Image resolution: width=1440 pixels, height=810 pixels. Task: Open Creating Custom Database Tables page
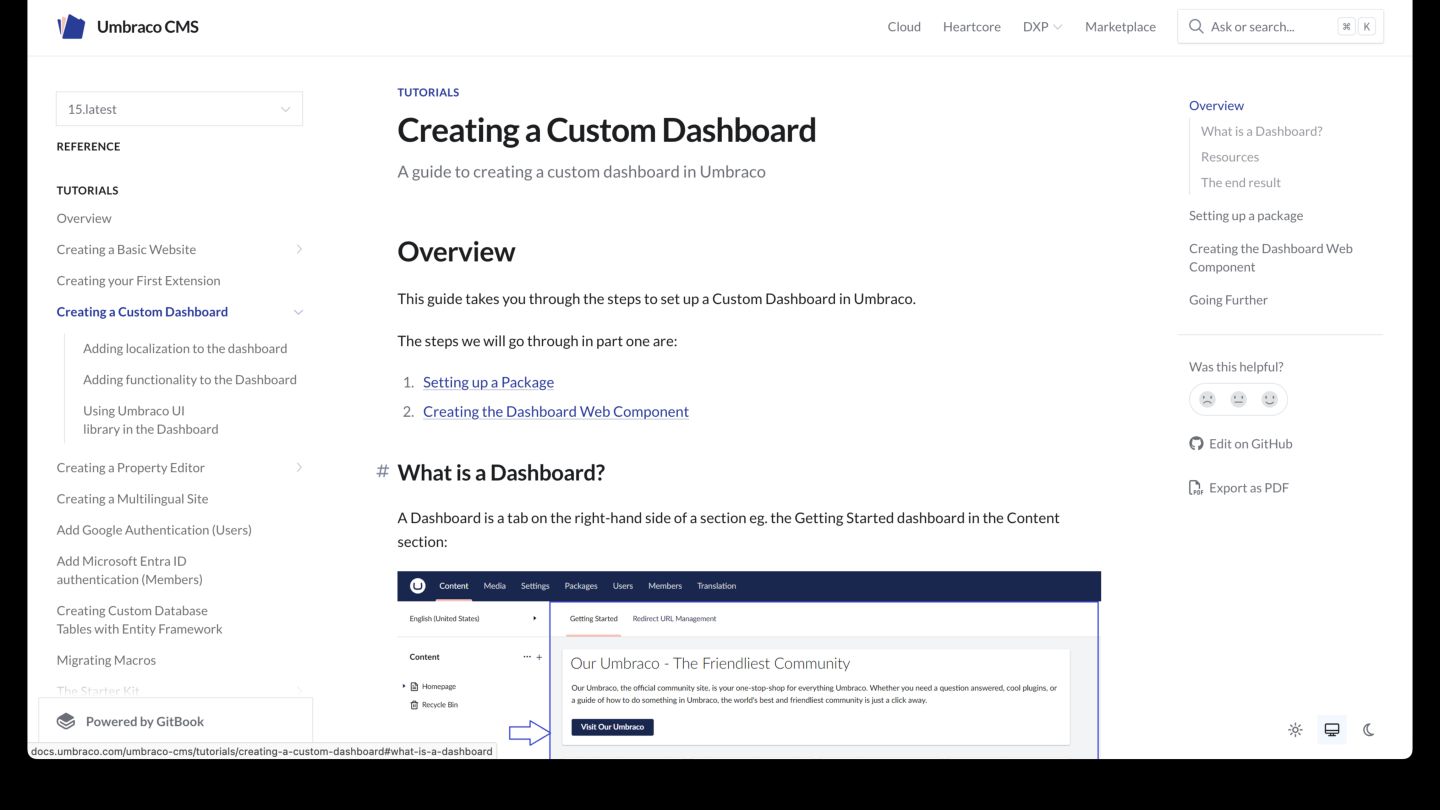tap(140, 620)
